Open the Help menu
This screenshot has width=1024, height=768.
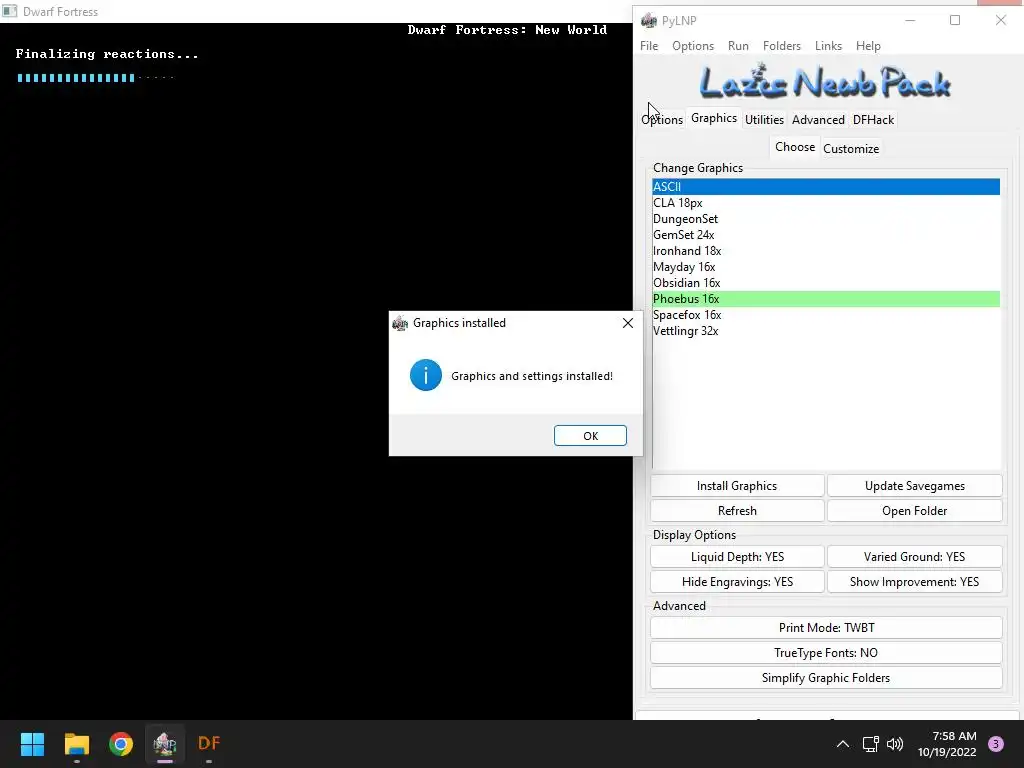coord(868,46)
